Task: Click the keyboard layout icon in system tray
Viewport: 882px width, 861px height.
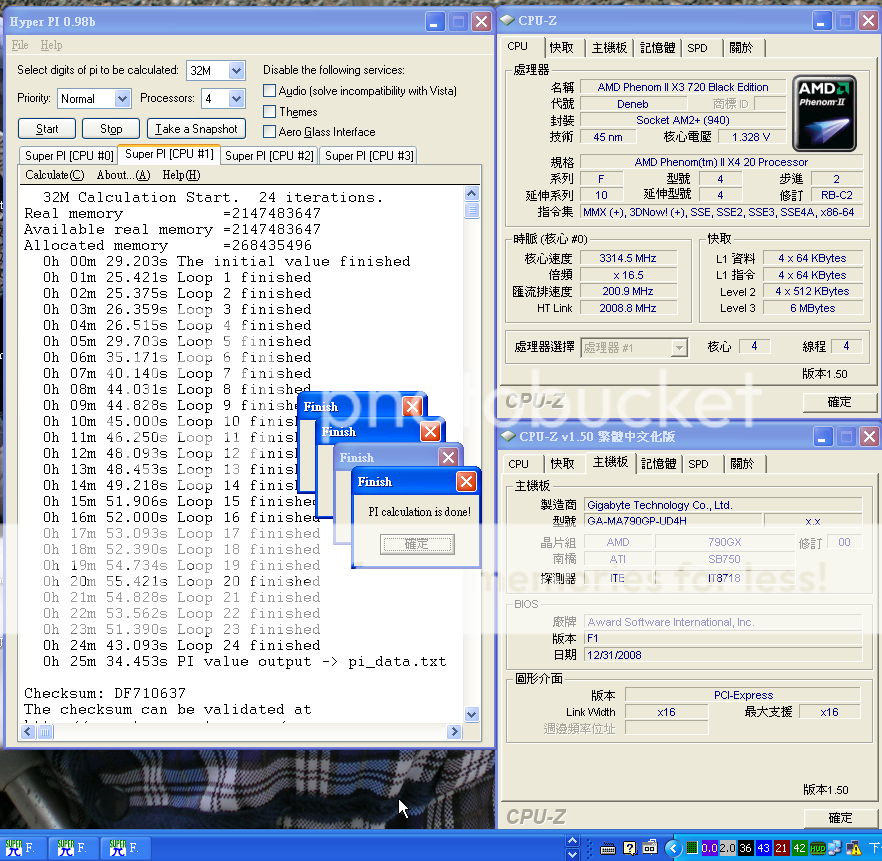Action: pos(608,848)
